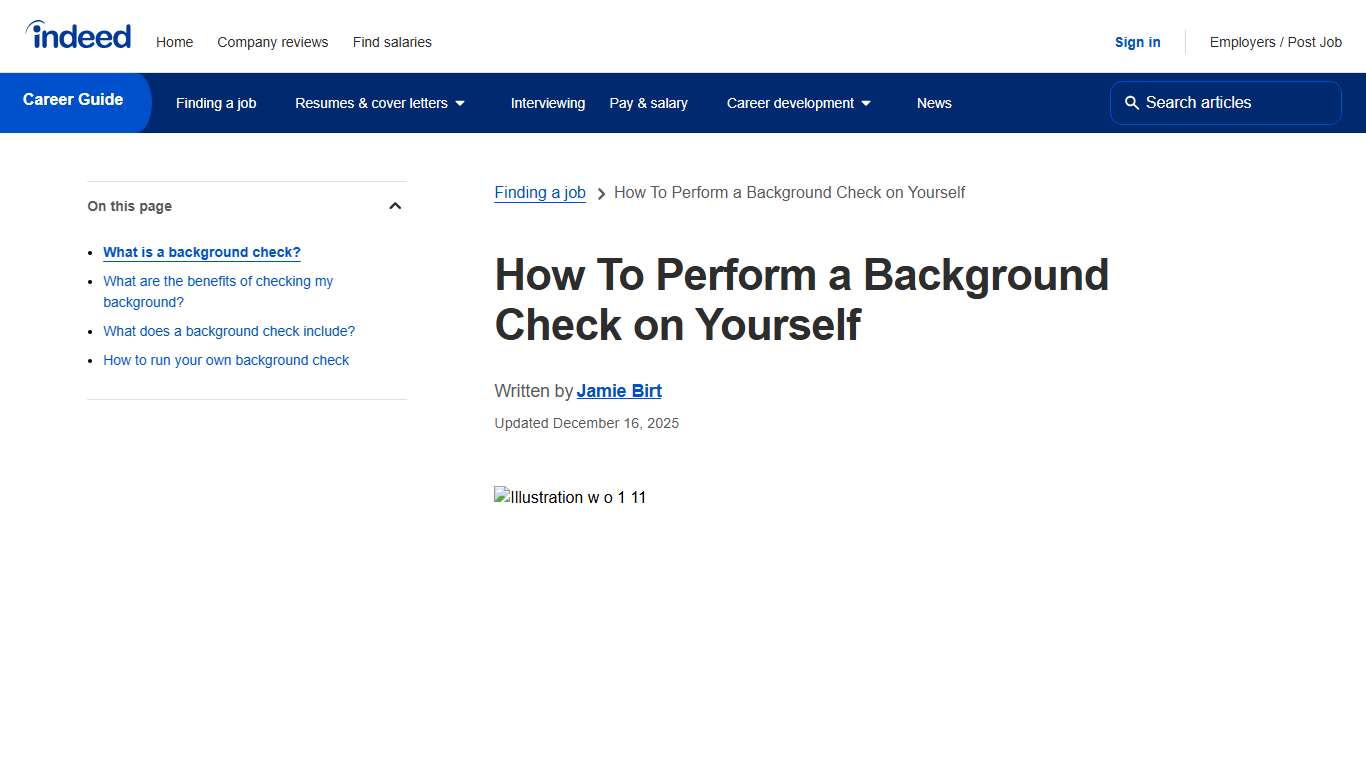Click the chevron next to Resumes & cover letters
This screenshot has height=768, width=1366.
click(x=460, y=103)
